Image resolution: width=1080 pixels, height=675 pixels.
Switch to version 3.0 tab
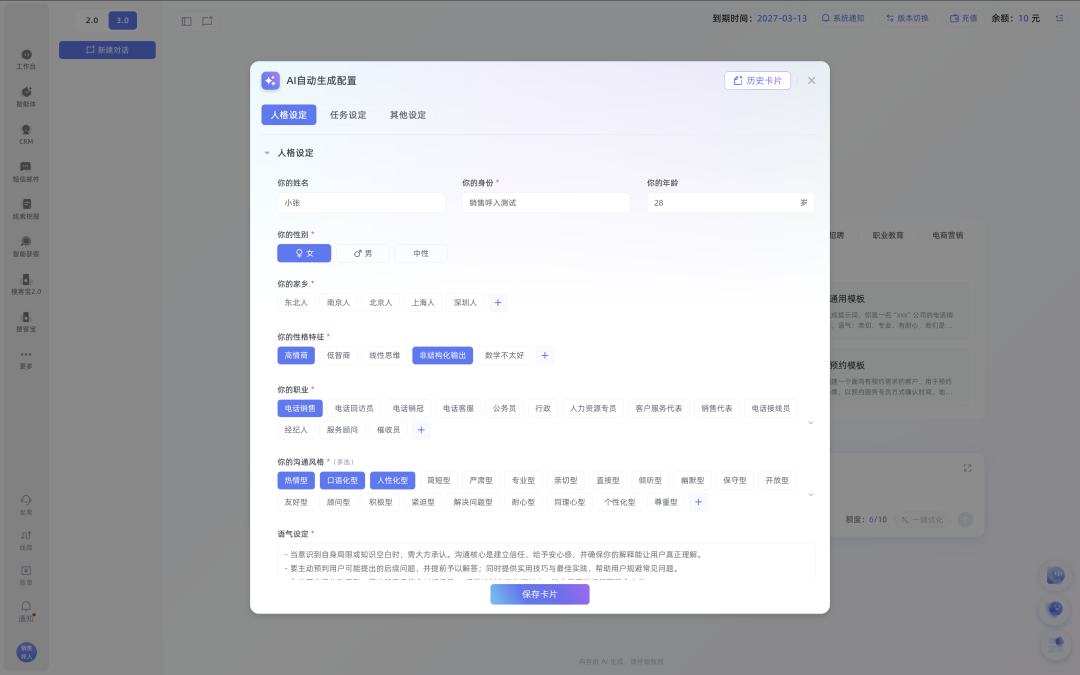(x=123, y=20)
